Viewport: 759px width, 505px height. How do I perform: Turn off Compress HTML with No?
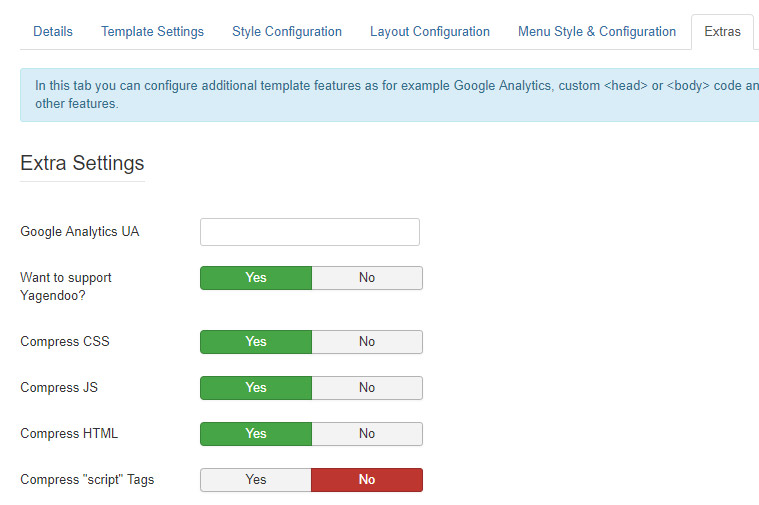coord(367,434)
